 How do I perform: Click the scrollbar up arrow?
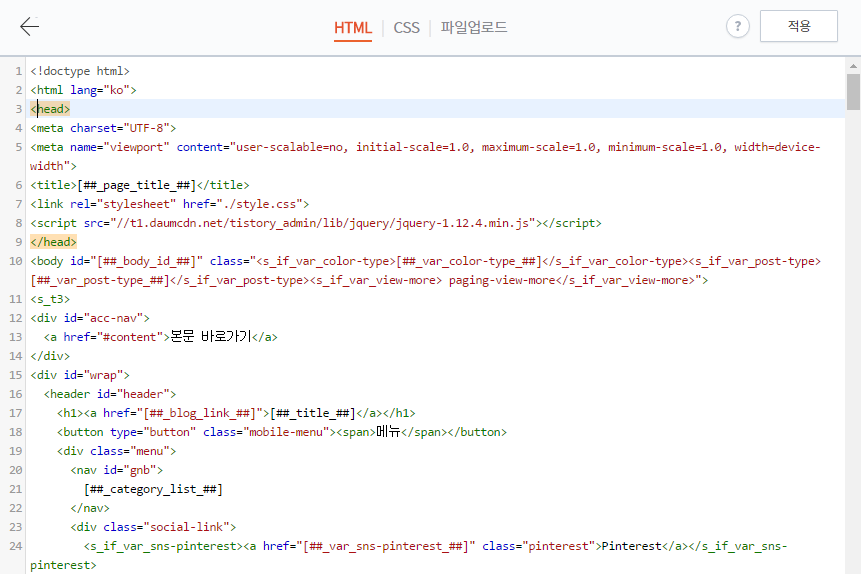click(853, 66)
